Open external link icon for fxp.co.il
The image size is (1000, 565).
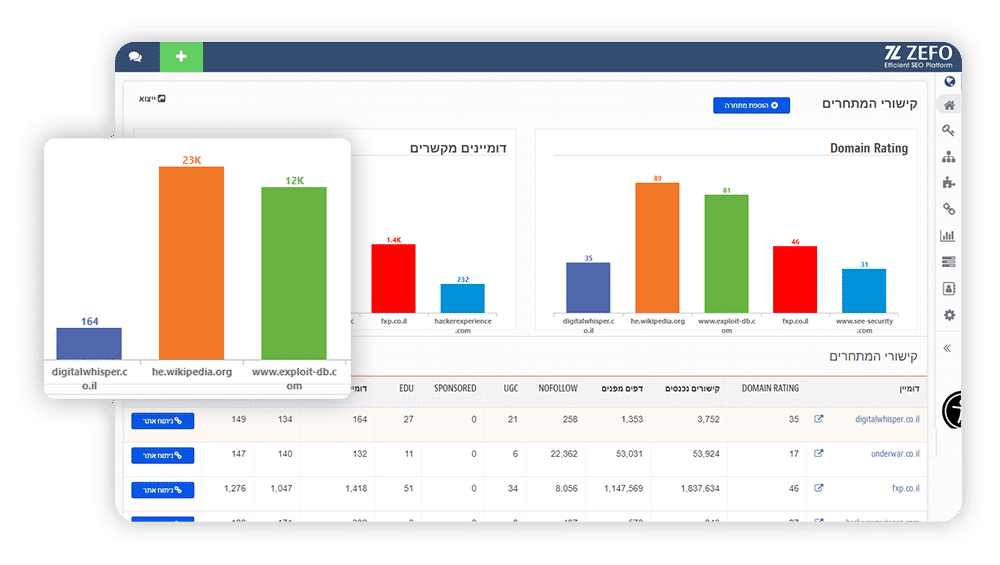tap(819, 488)
